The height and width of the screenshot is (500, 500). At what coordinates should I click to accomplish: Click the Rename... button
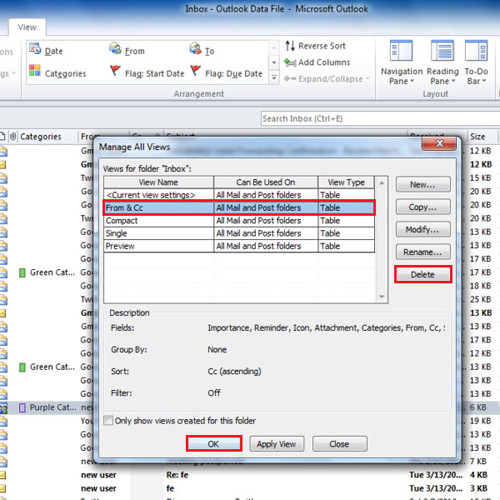(423, 252)
